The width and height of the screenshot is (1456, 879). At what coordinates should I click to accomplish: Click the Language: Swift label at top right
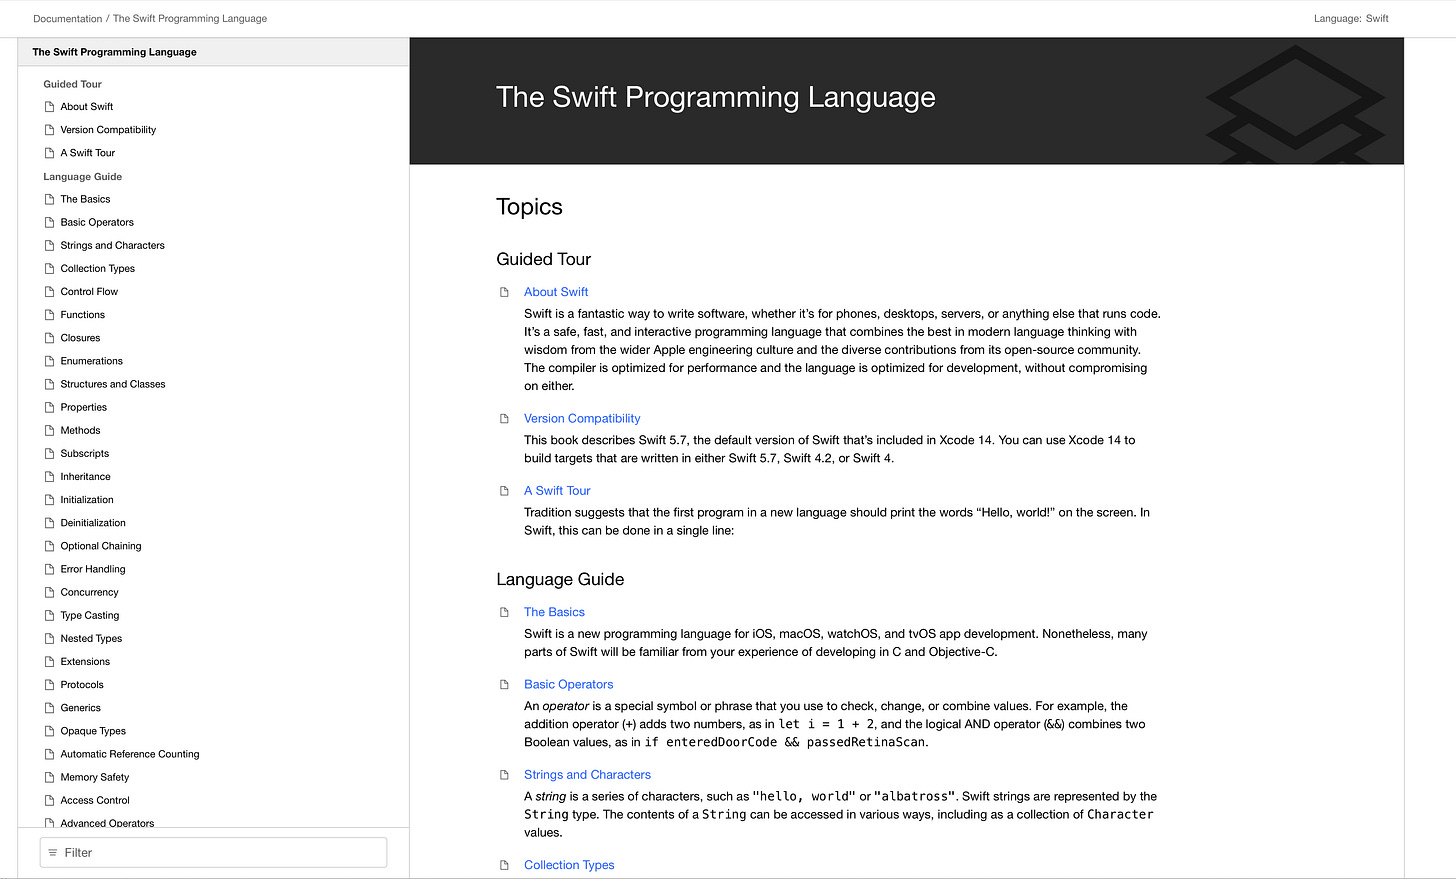pos(1351,19)
